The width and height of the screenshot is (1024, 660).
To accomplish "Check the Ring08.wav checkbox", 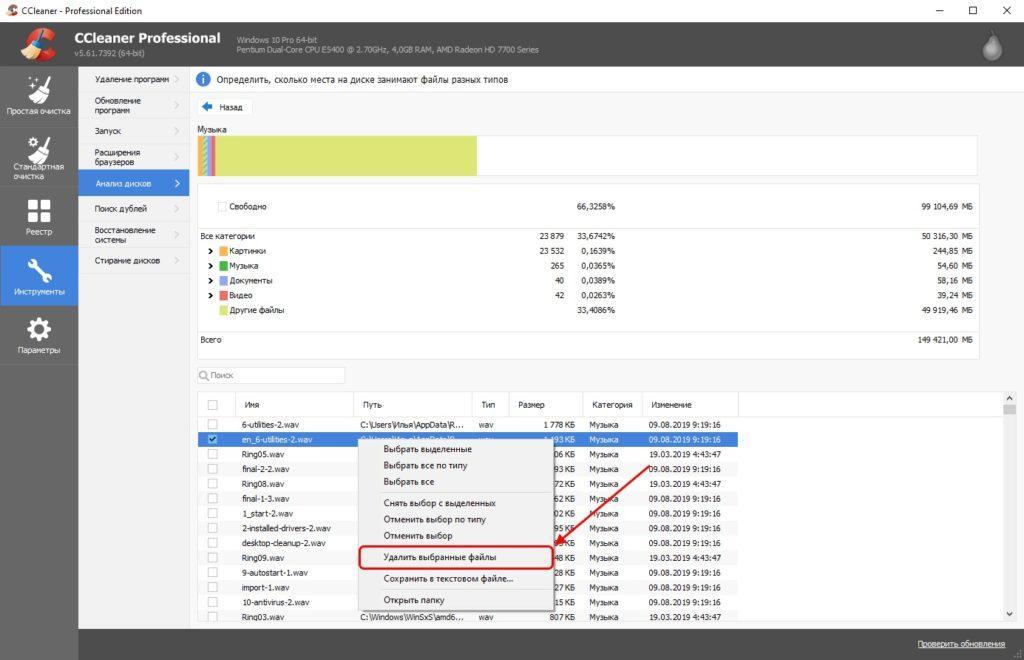I will 212,484.
